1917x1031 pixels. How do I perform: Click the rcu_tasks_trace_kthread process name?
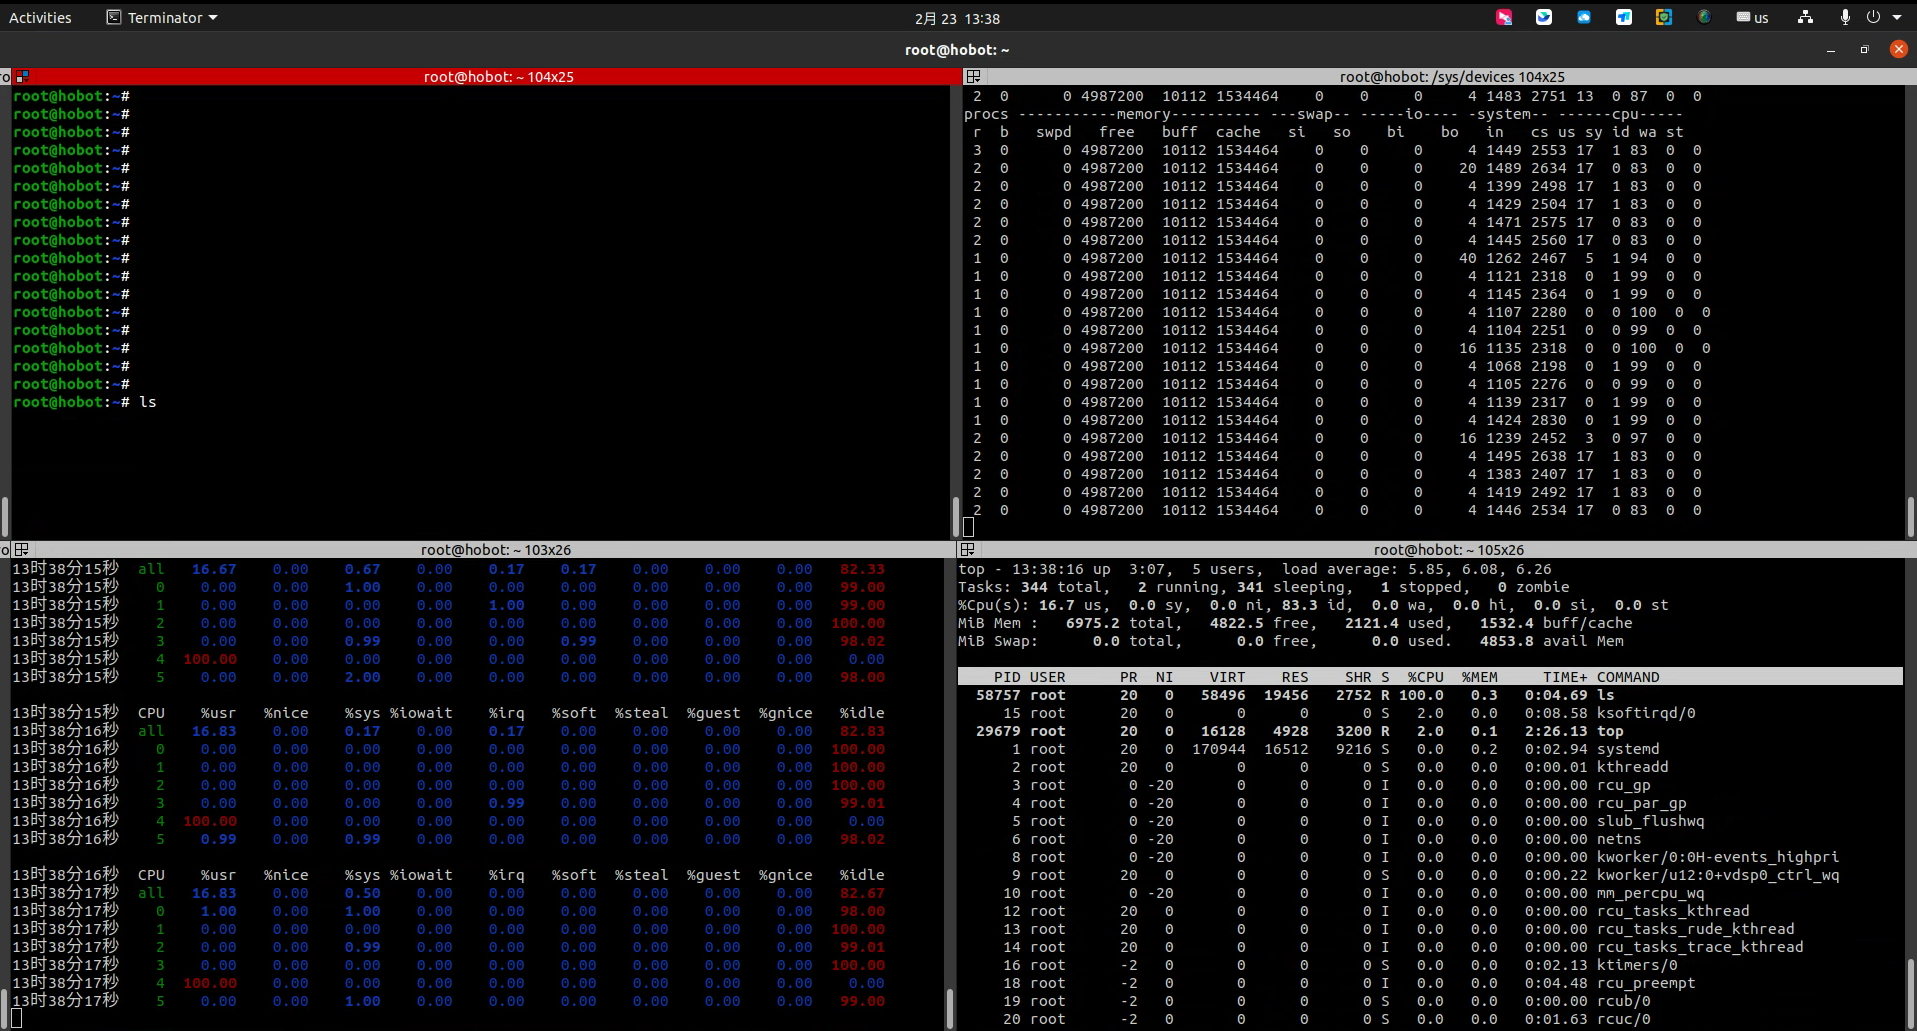click(1700, 947)
